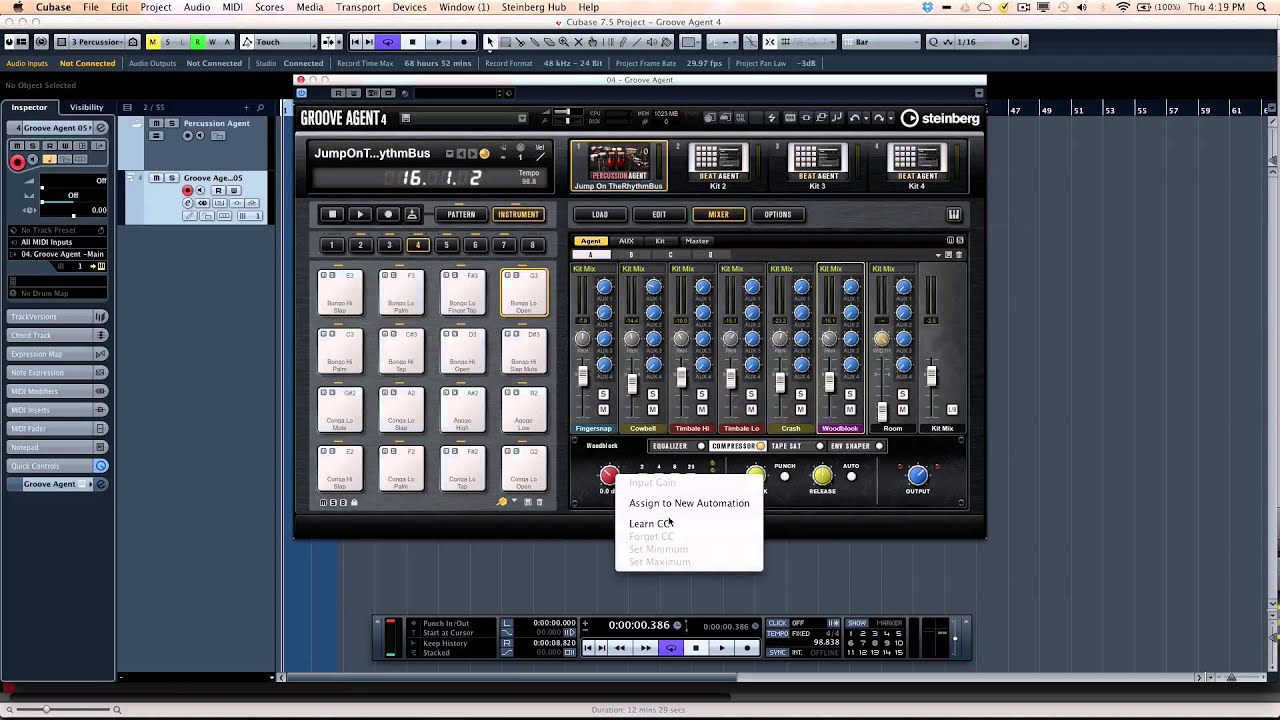Click the PATTERN button

tap(461, 214)
